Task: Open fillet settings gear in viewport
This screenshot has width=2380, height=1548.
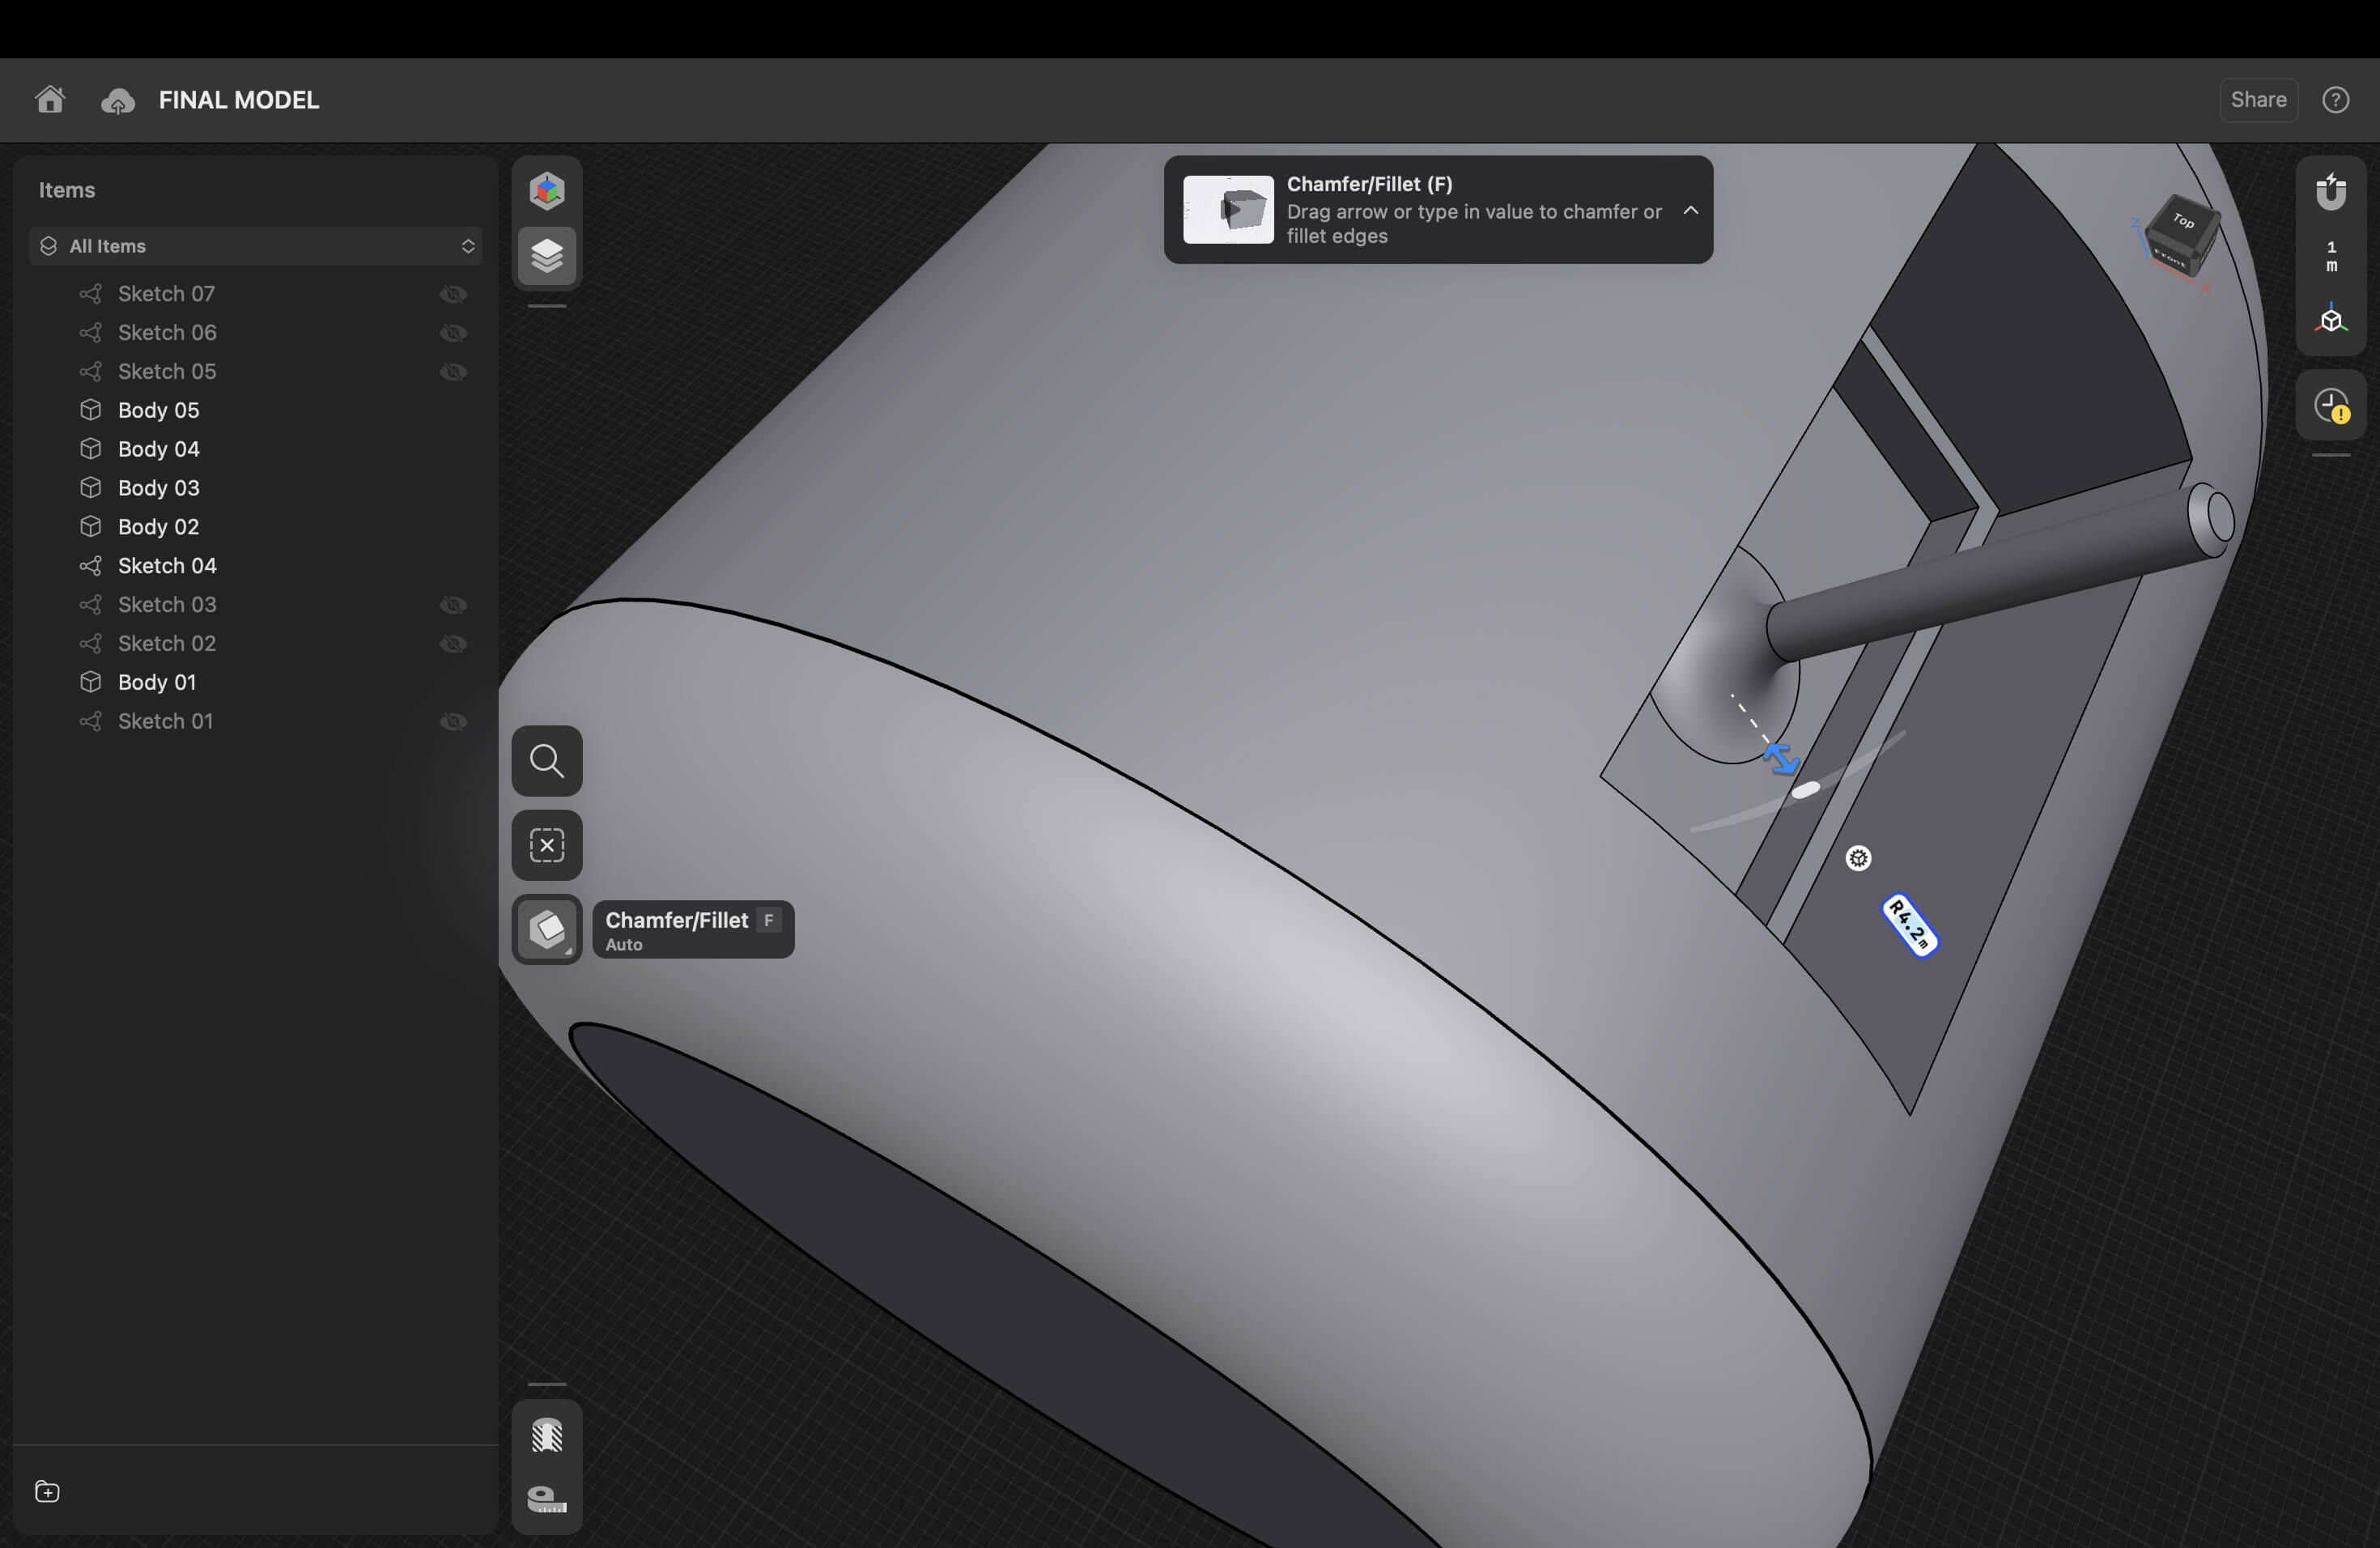Action: [x=1858, y=858]
